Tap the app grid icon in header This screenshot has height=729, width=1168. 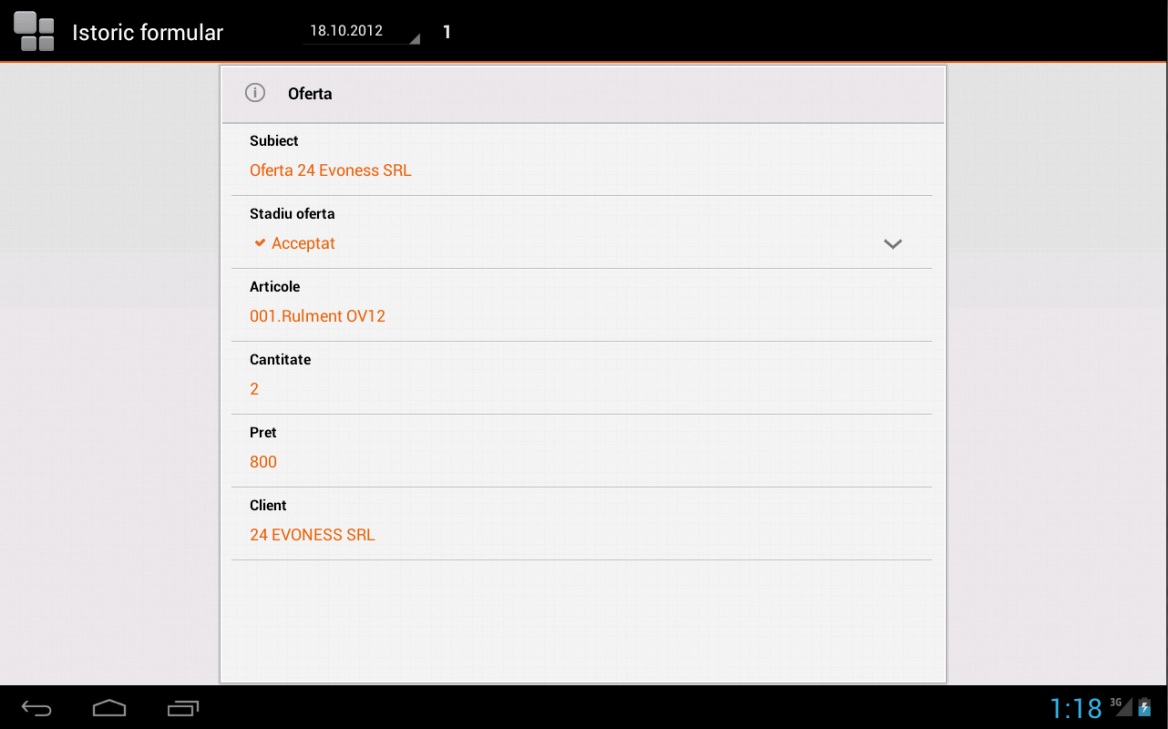click(x=34, y=31)
